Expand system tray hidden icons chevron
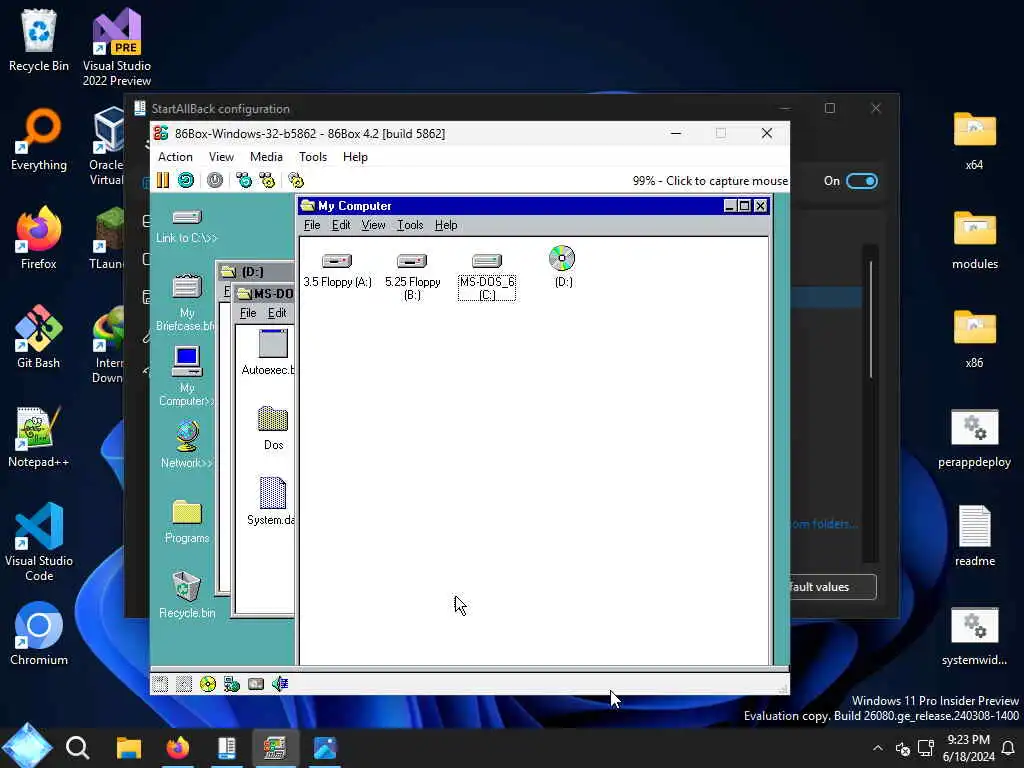The width and height of the screenshot is (1024, 768). (x=878, y=748)
